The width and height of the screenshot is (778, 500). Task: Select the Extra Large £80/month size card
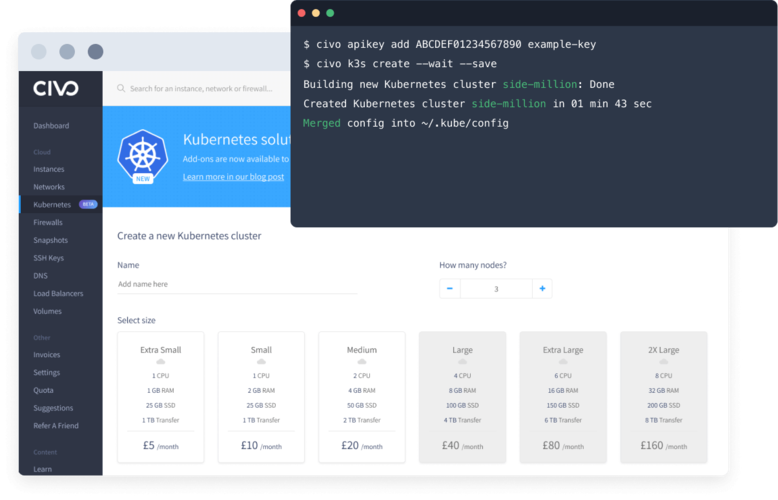click(563, 397)
